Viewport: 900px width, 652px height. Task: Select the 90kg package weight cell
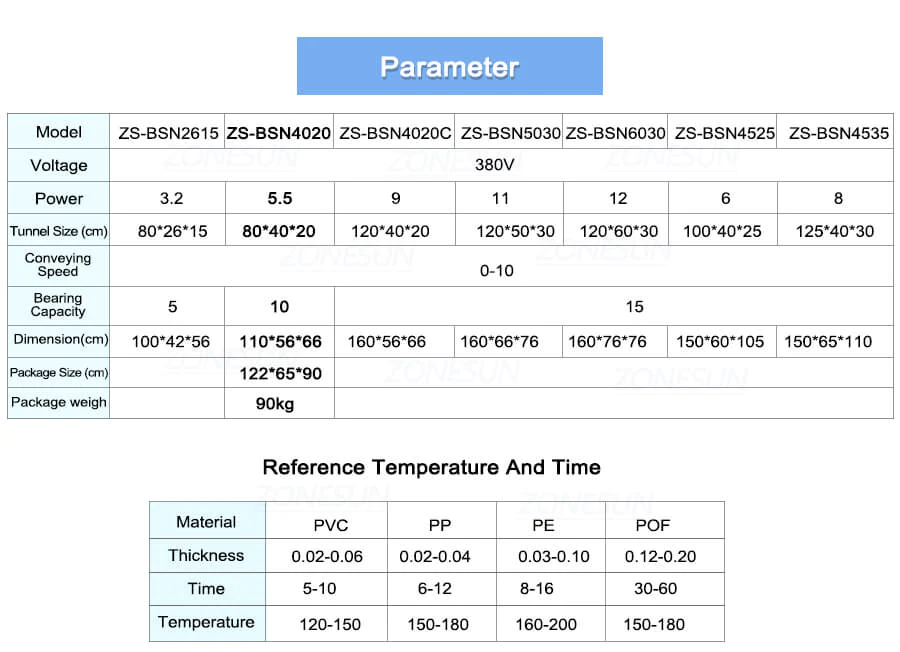tap(280, 404)
